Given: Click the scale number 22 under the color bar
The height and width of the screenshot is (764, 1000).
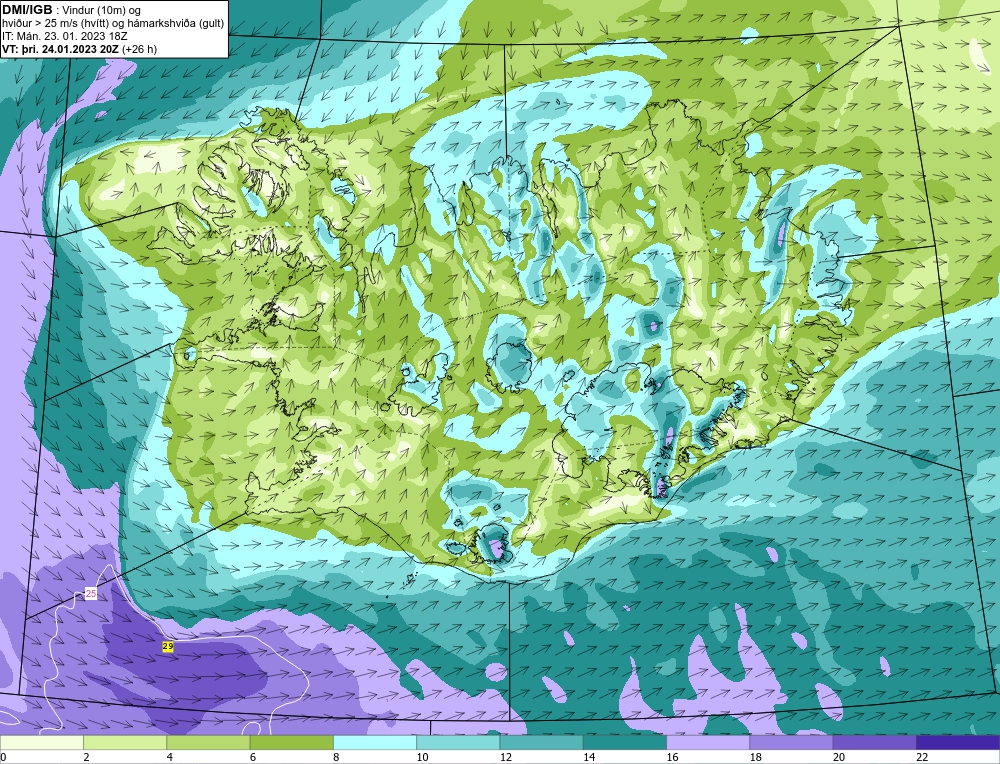Looking at the screenshot, I should click(x=922, y=757).
